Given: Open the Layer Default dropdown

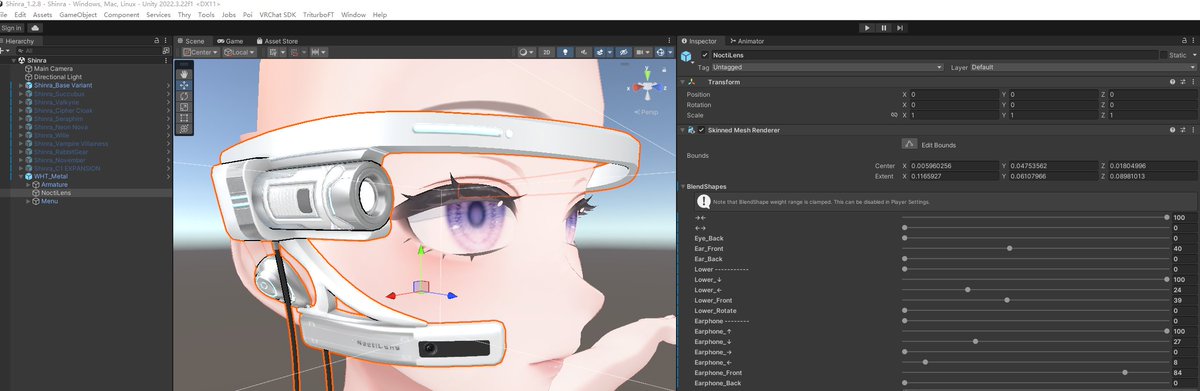Looking at the screenshot, I should tap(1082, 67).
